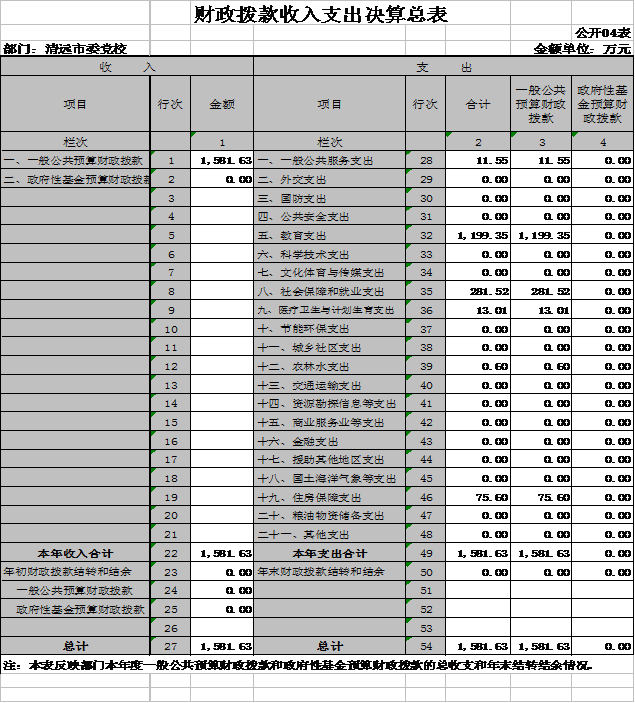Select the 四、公共安全支出 cell

point(330,217)
